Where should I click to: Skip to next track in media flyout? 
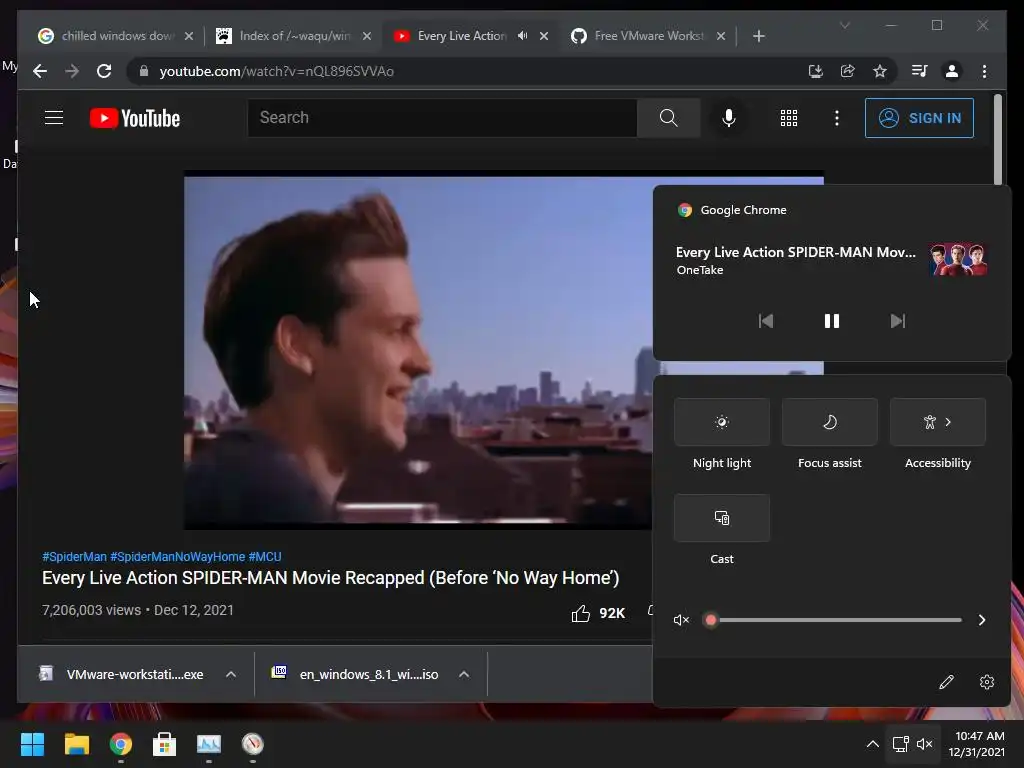point(898,321)
